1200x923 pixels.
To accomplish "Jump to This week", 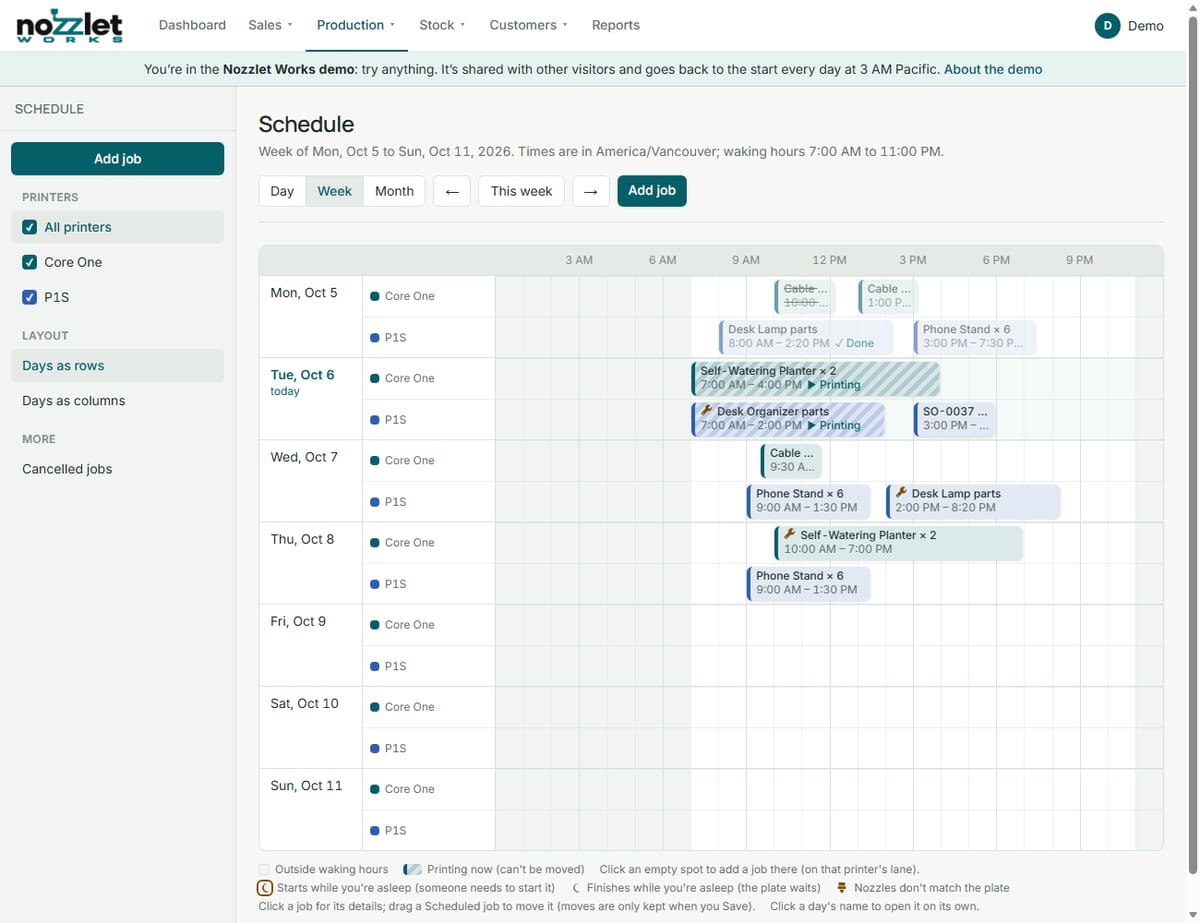I will coord(521,191).
